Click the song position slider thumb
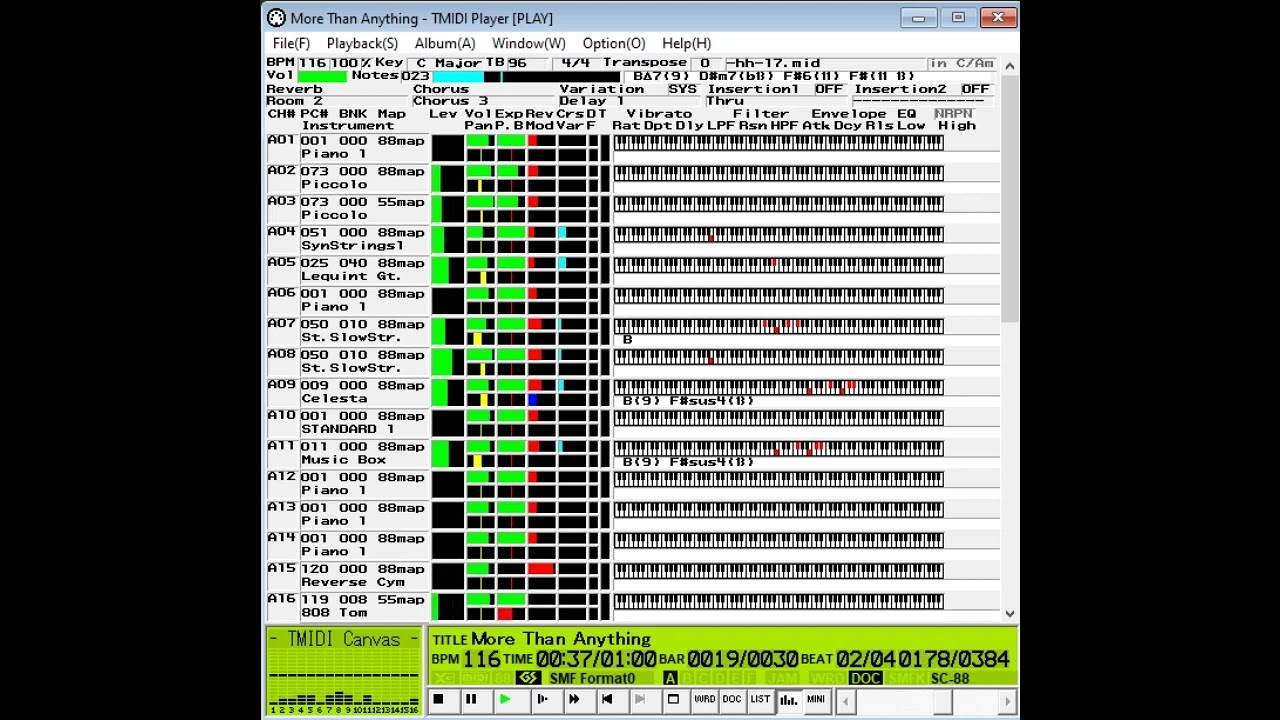 pyautogui.click(x=942, y=701)
